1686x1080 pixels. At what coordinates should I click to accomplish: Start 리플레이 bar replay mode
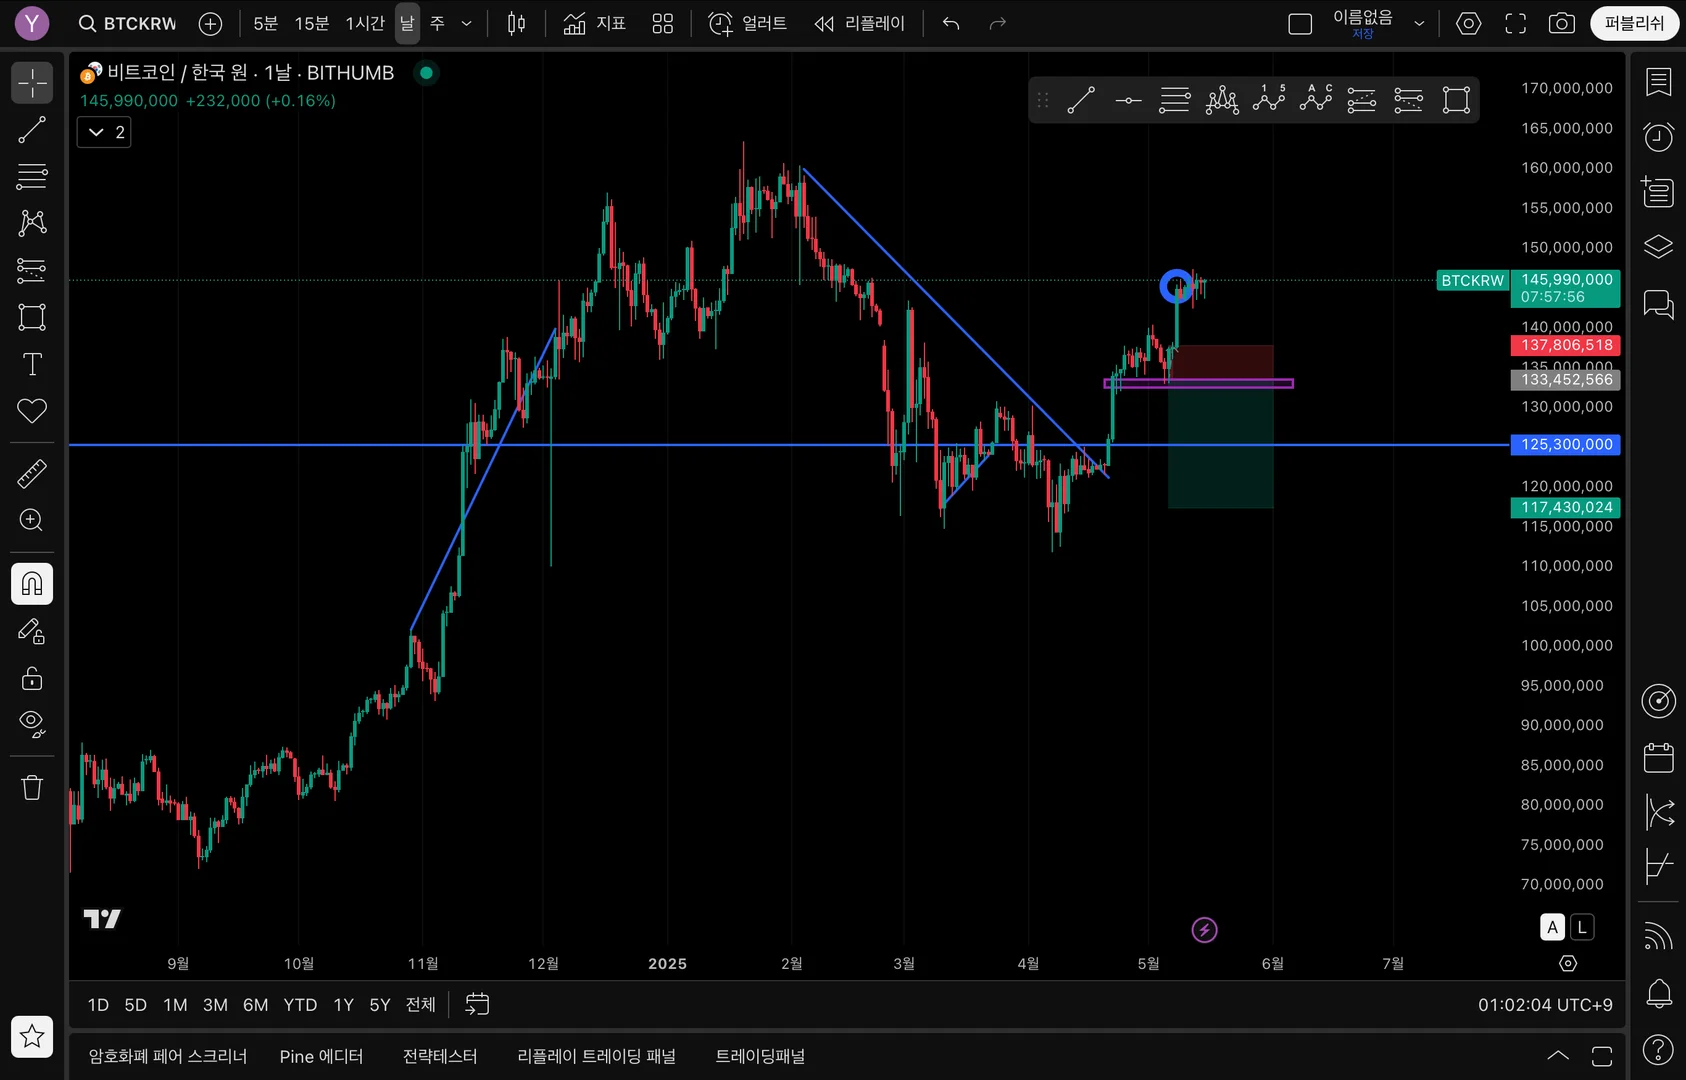pos(859,23)
